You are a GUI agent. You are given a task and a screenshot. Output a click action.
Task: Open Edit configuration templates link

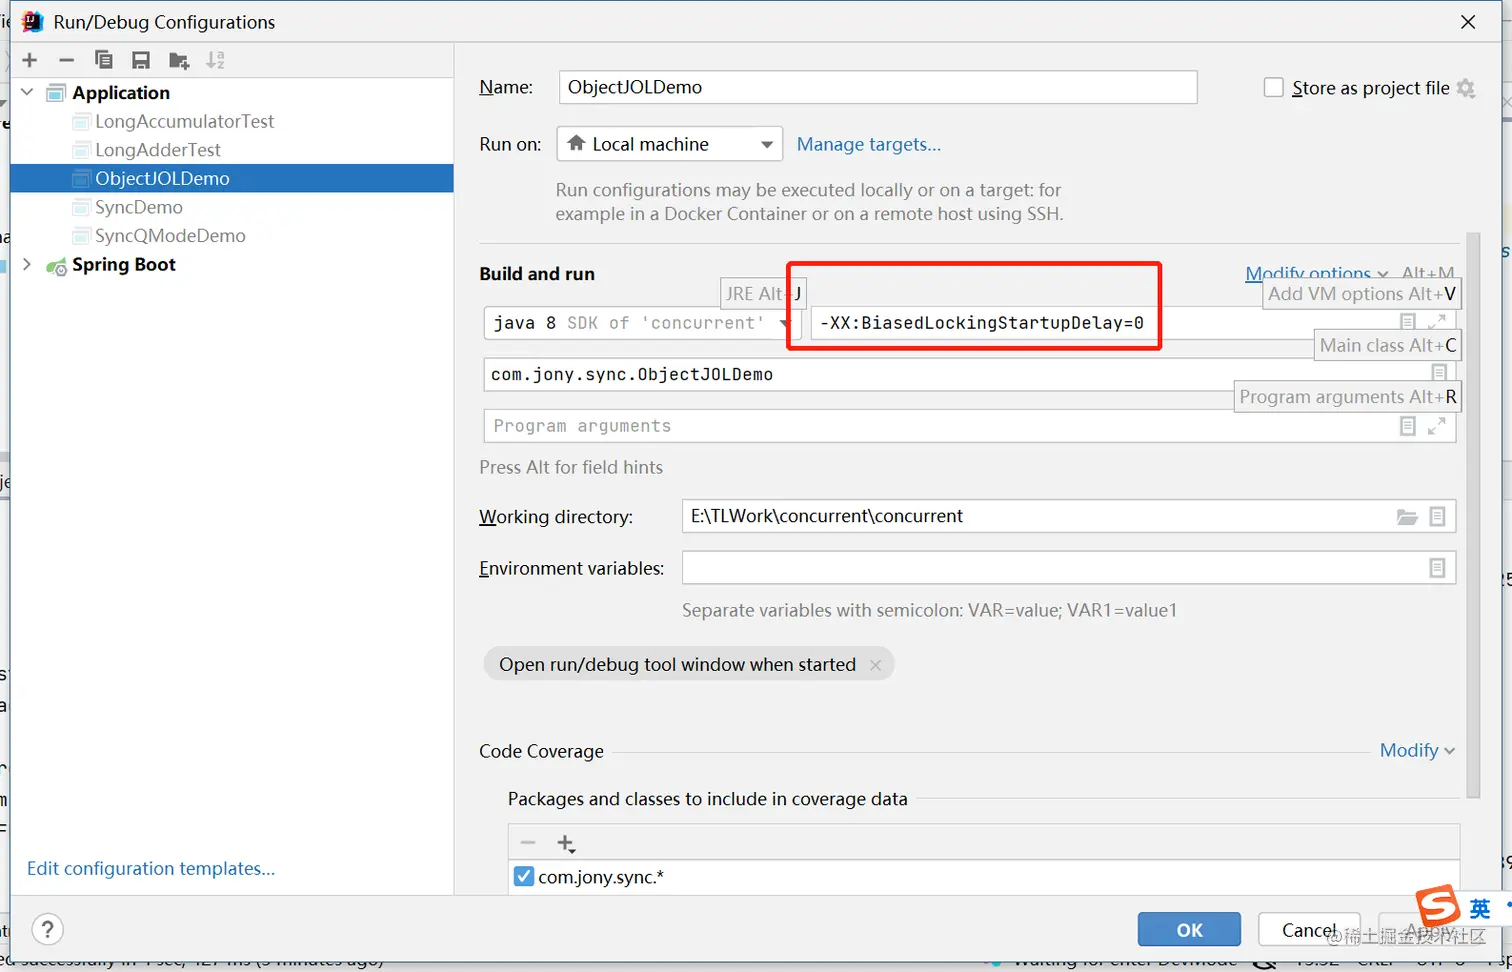point(151,868)
